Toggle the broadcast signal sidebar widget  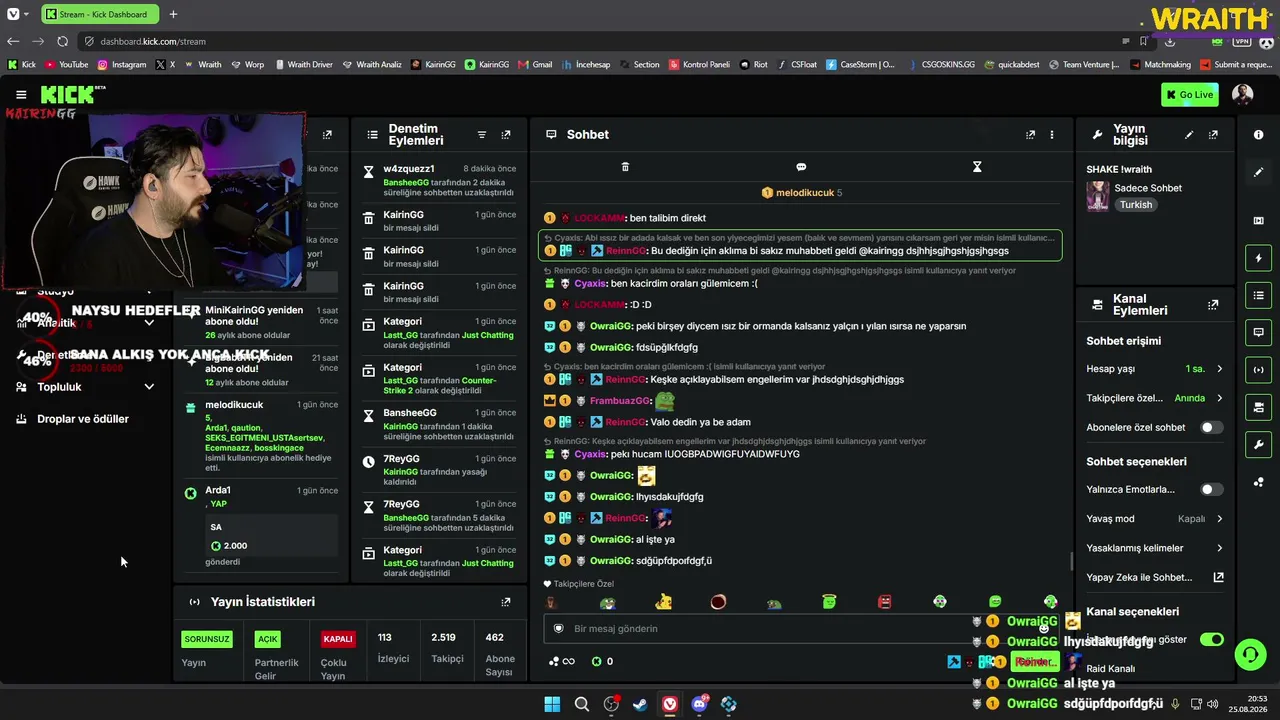point(1258,370)
